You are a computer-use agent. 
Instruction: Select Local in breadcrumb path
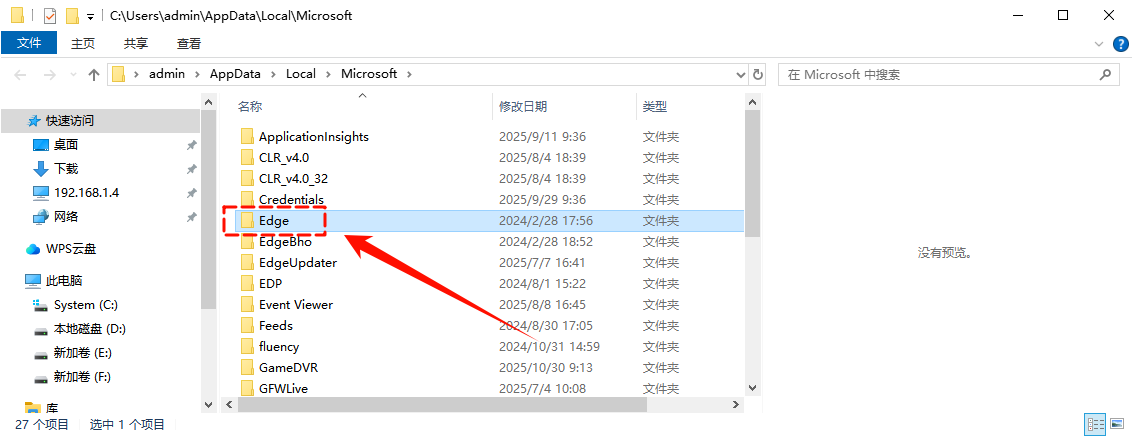[301, 74]
